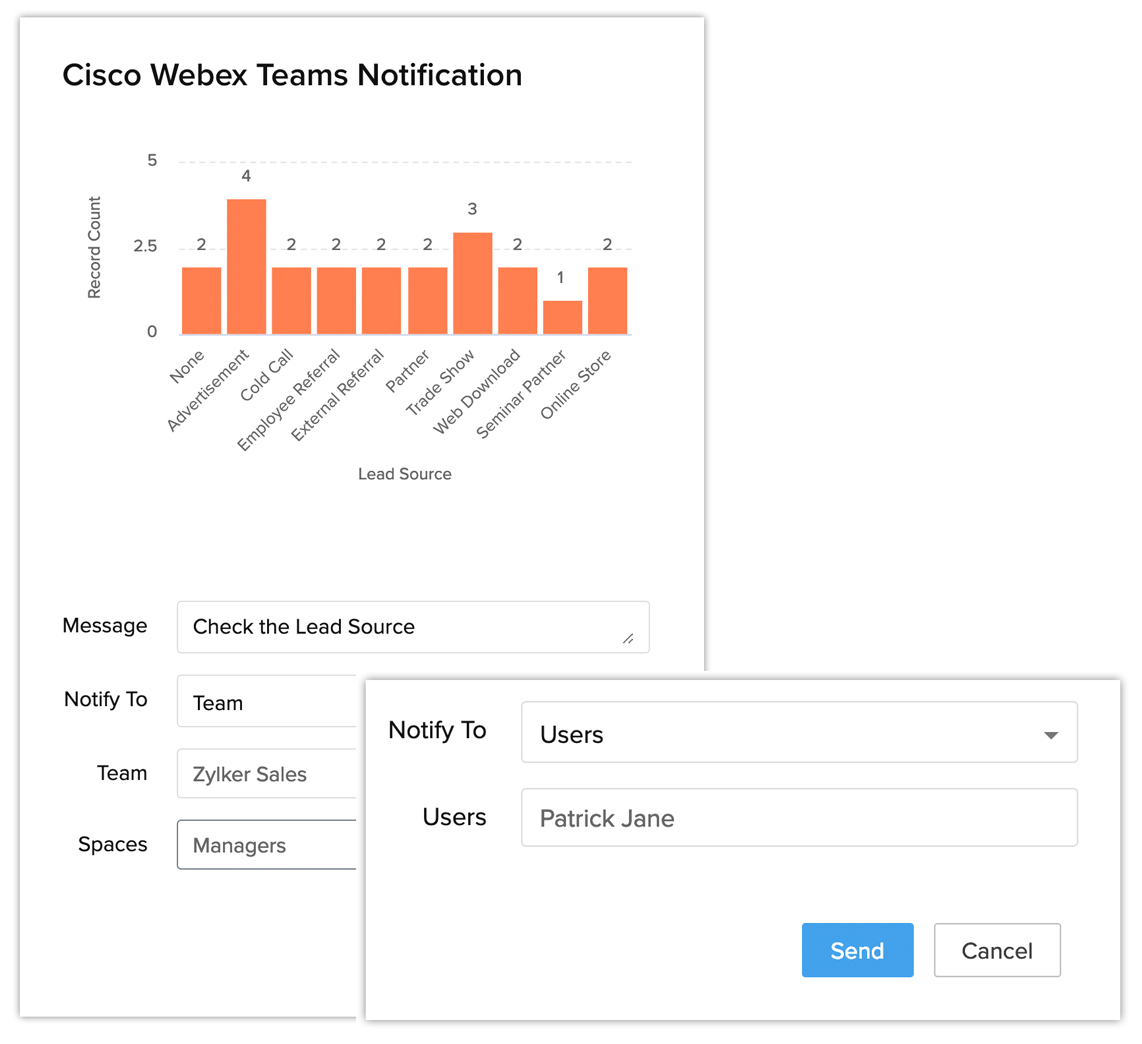This screenshot has height=1044, width=1142.
Task: Click the Partner bar in chart
Action: [x=427, y=301]
